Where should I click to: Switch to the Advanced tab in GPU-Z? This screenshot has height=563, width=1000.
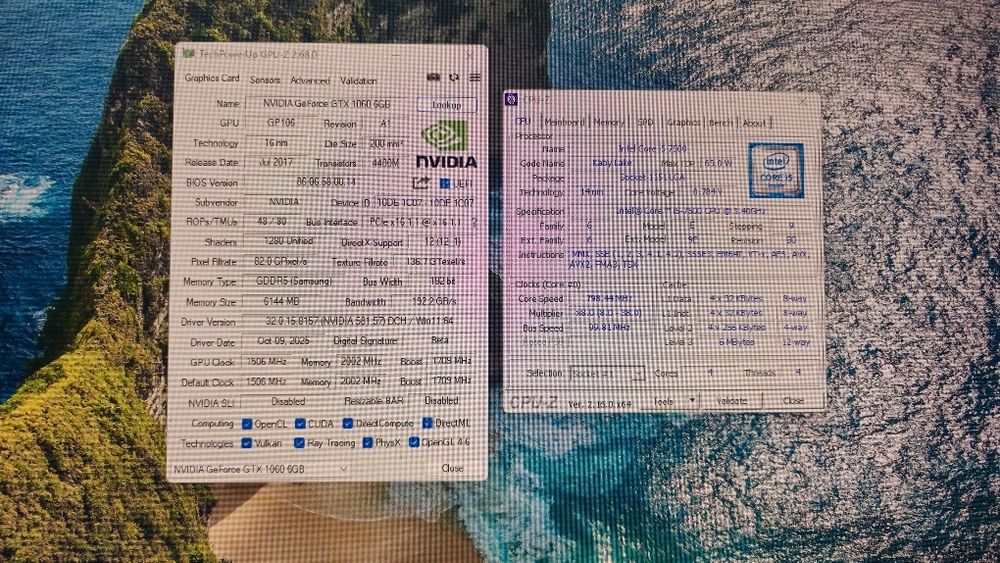(x=310, y=80)
